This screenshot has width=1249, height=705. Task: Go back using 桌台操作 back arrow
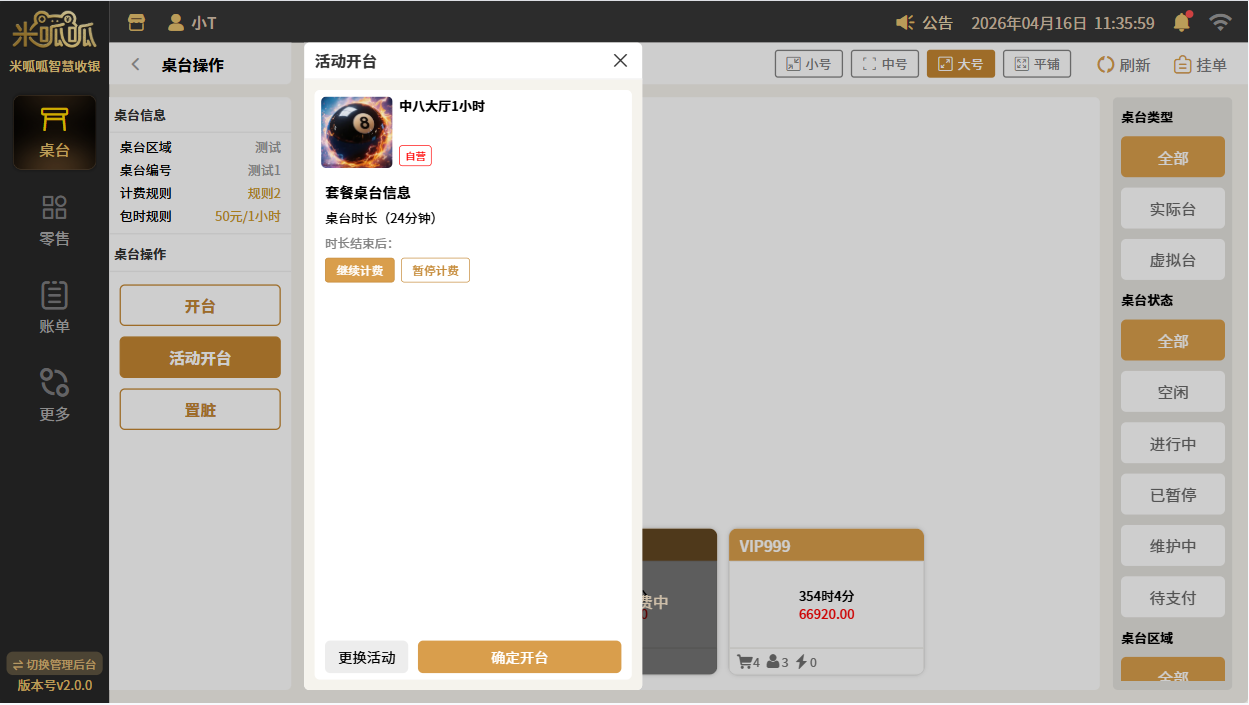(x=136, y=65)
